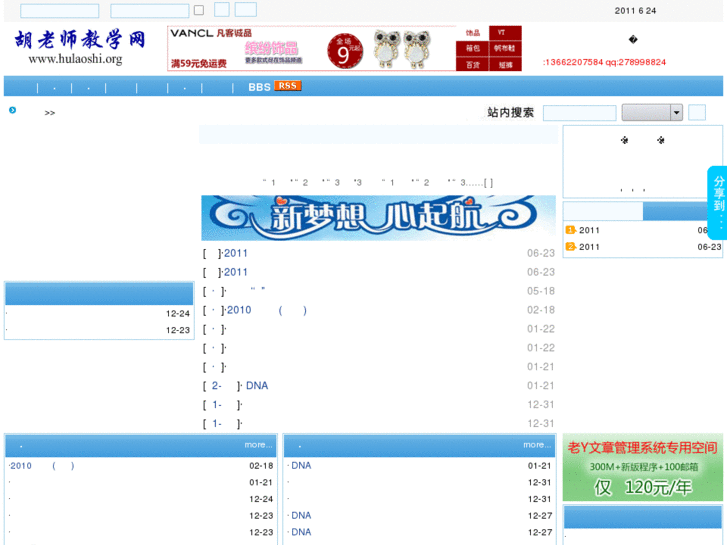Click the owl earrings image in VANCL ad
727x545 pixels.
[402, 49]
